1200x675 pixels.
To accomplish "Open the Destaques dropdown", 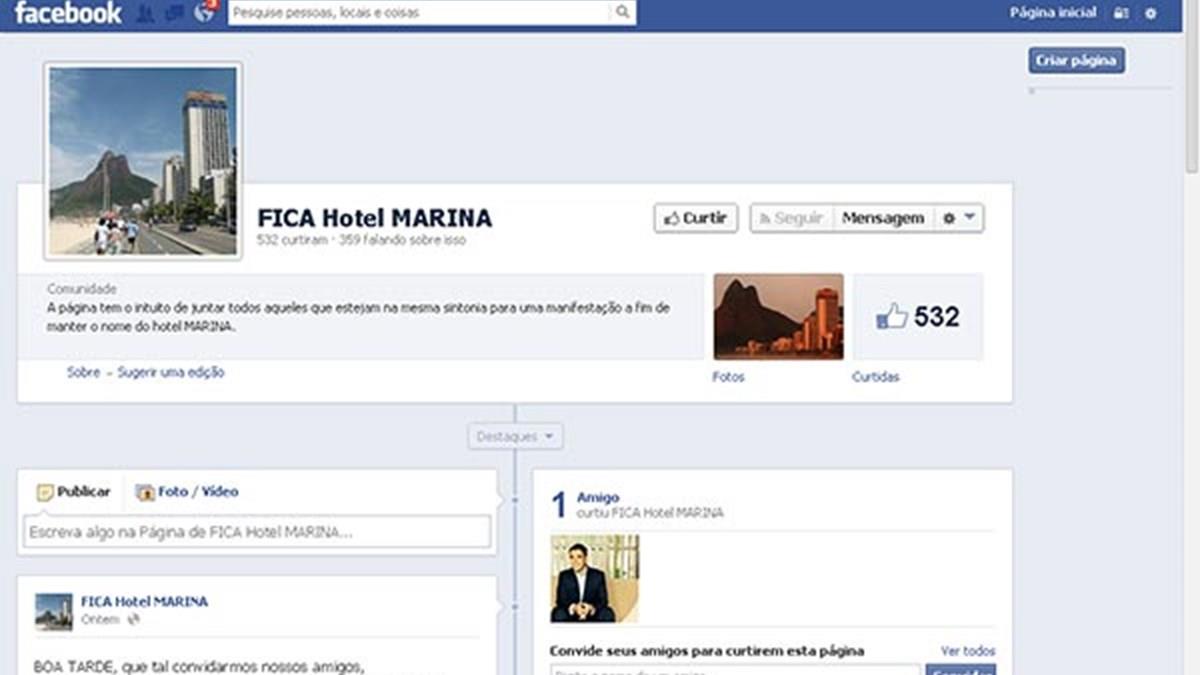I will tap(515, 437).
